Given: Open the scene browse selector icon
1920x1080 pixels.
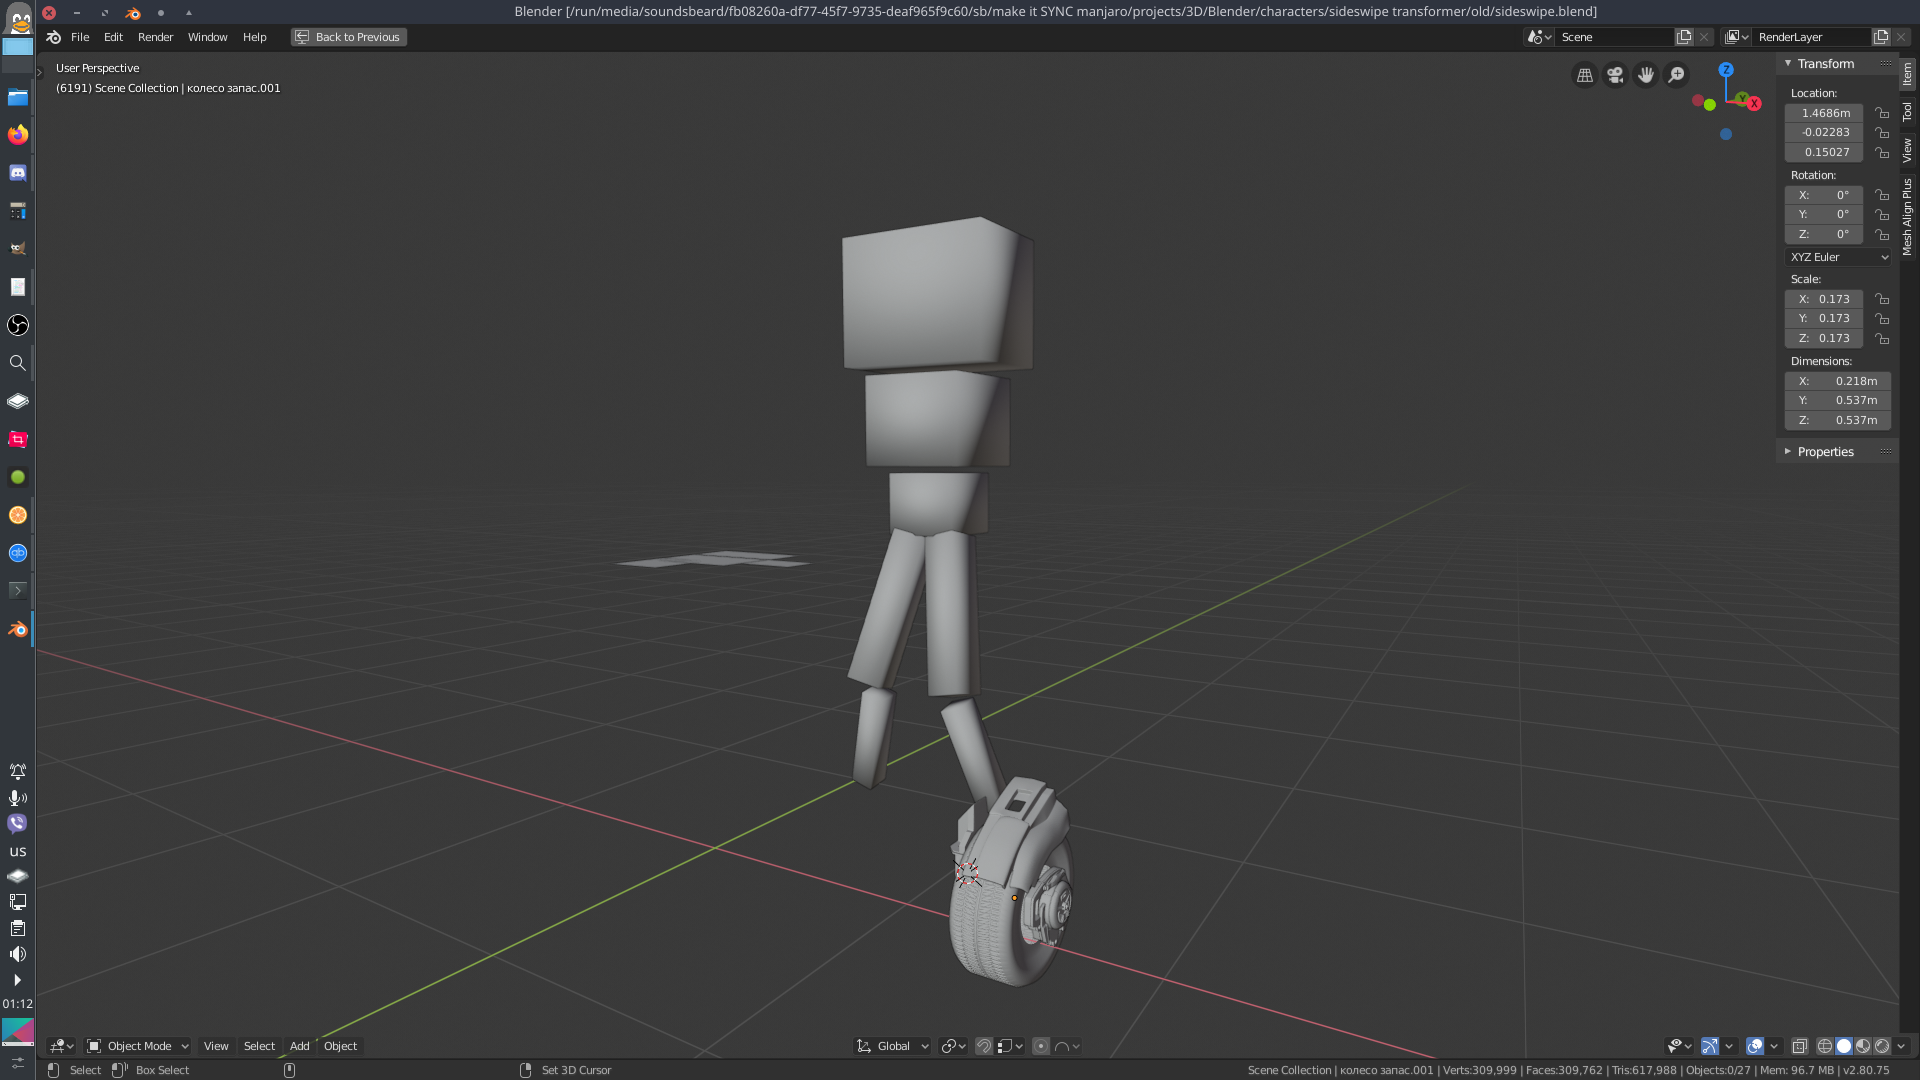Looking at the screenshot, I should (x=1538, y=37).
